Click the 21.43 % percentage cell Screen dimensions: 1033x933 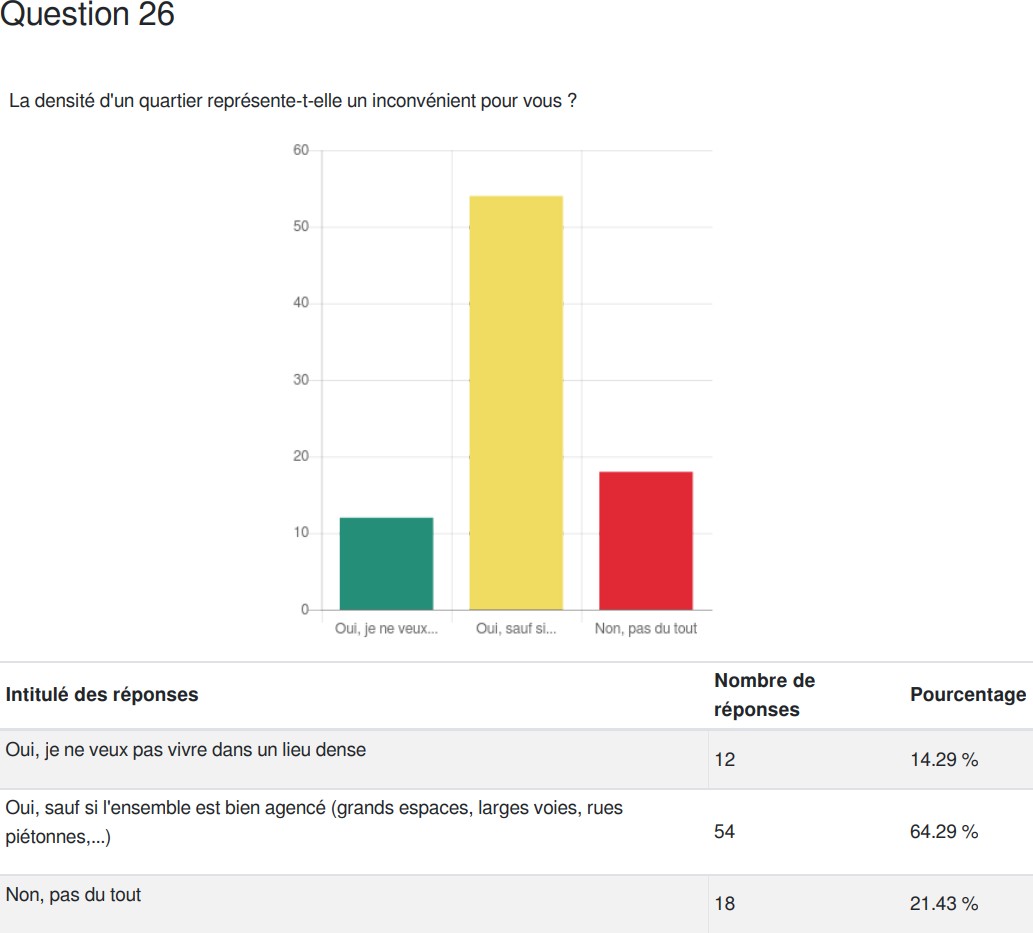pos(943,903)
